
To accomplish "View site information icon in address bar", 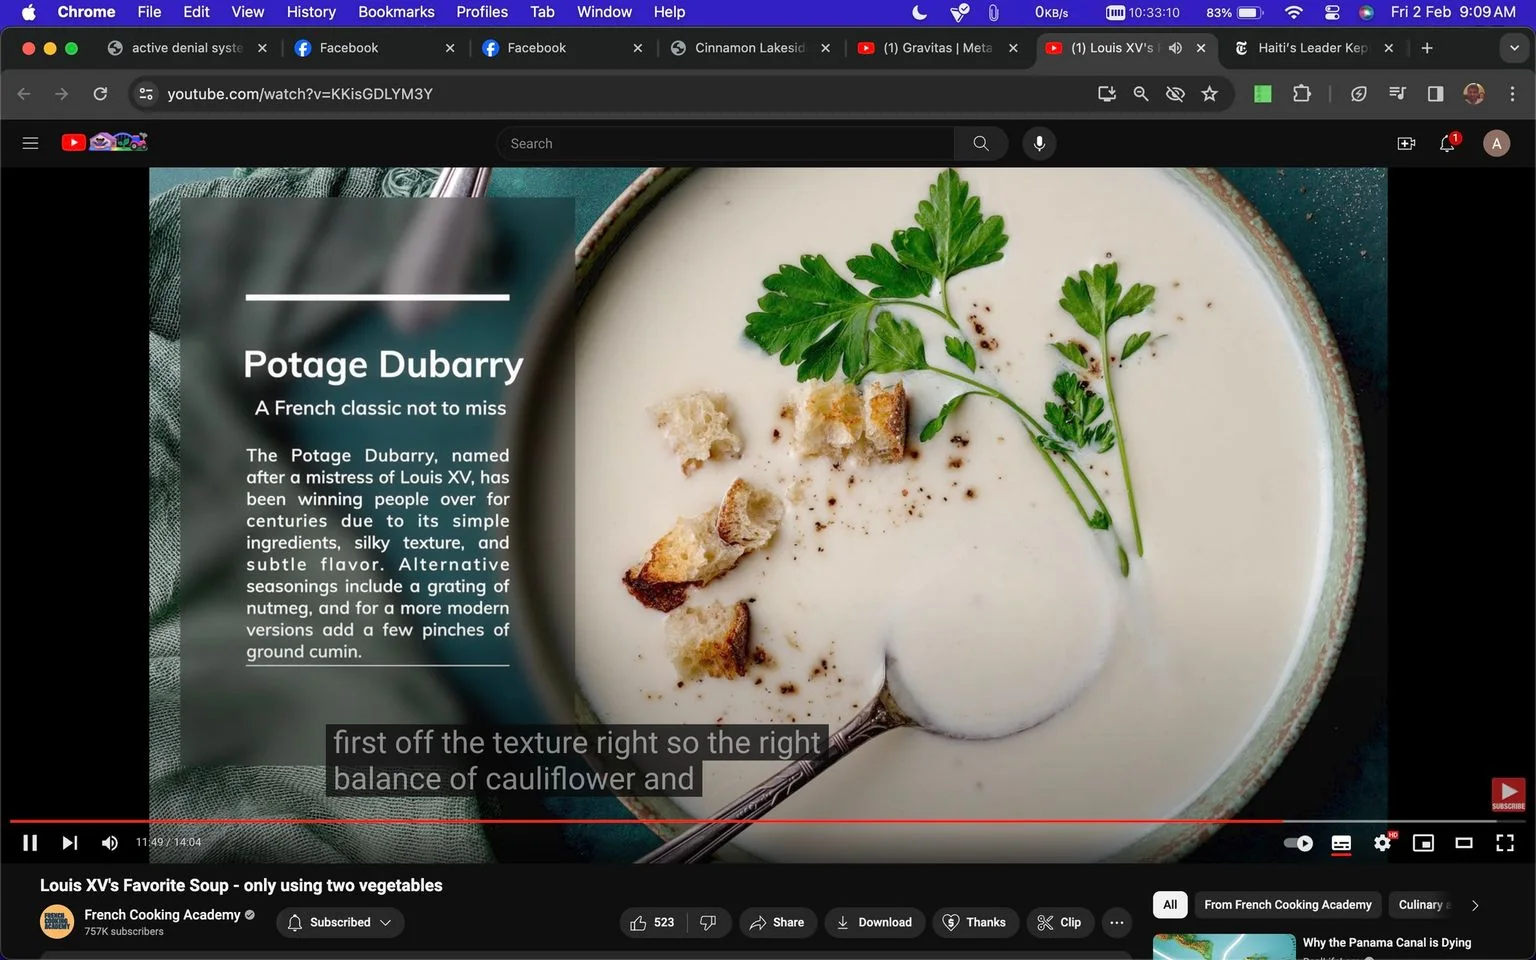I will (146, 94).
